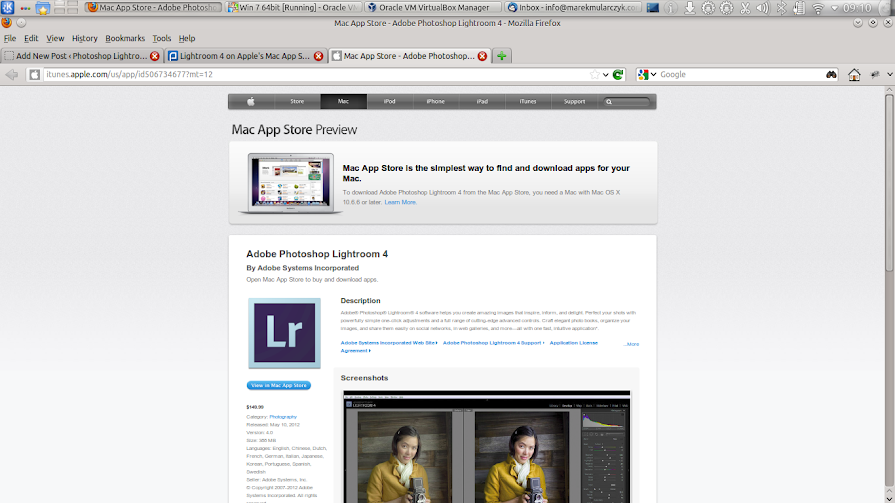Click the Bluetooth tray icon
The width and height of the screenshot is (895, 503).
tap(781, 8)
